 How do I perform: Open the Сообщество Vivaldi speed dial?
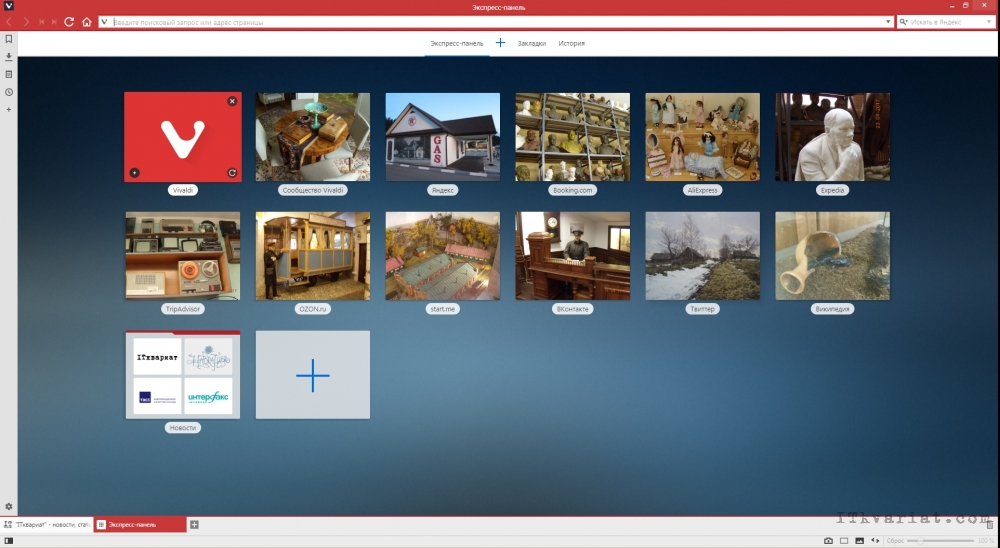pos(312,137)
